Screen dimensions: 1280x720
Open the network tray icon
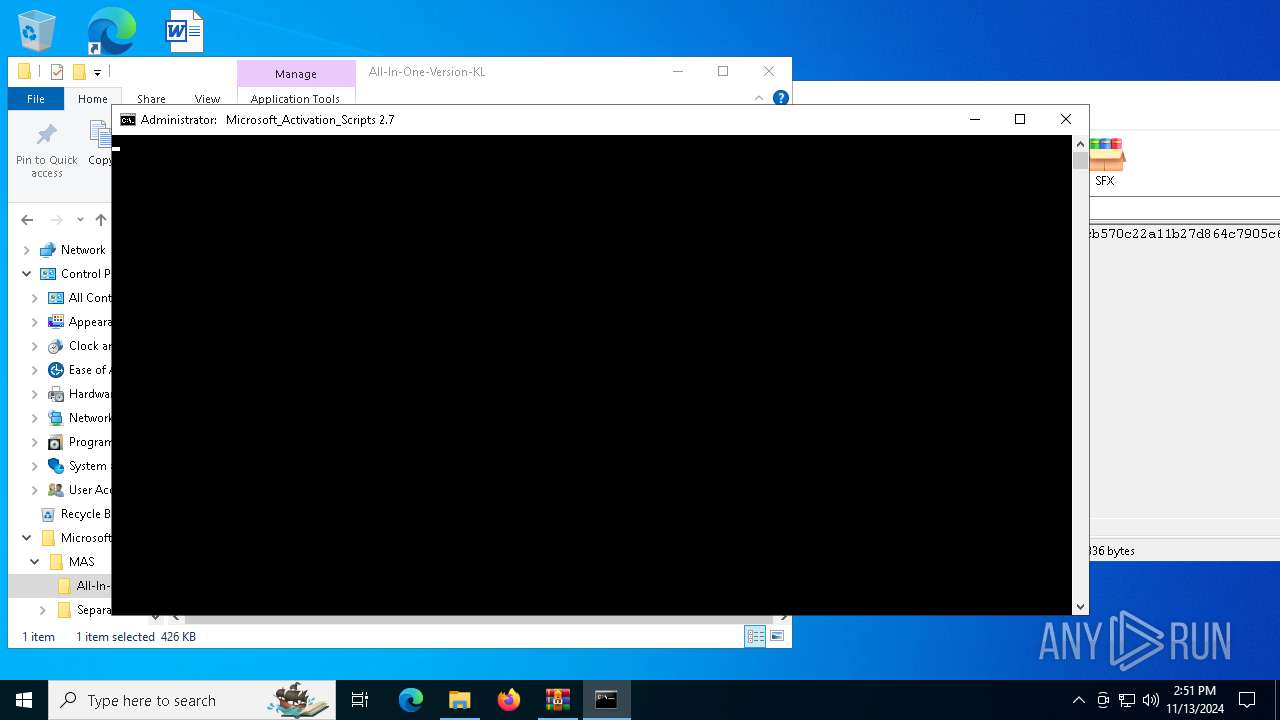point(1127,700)
